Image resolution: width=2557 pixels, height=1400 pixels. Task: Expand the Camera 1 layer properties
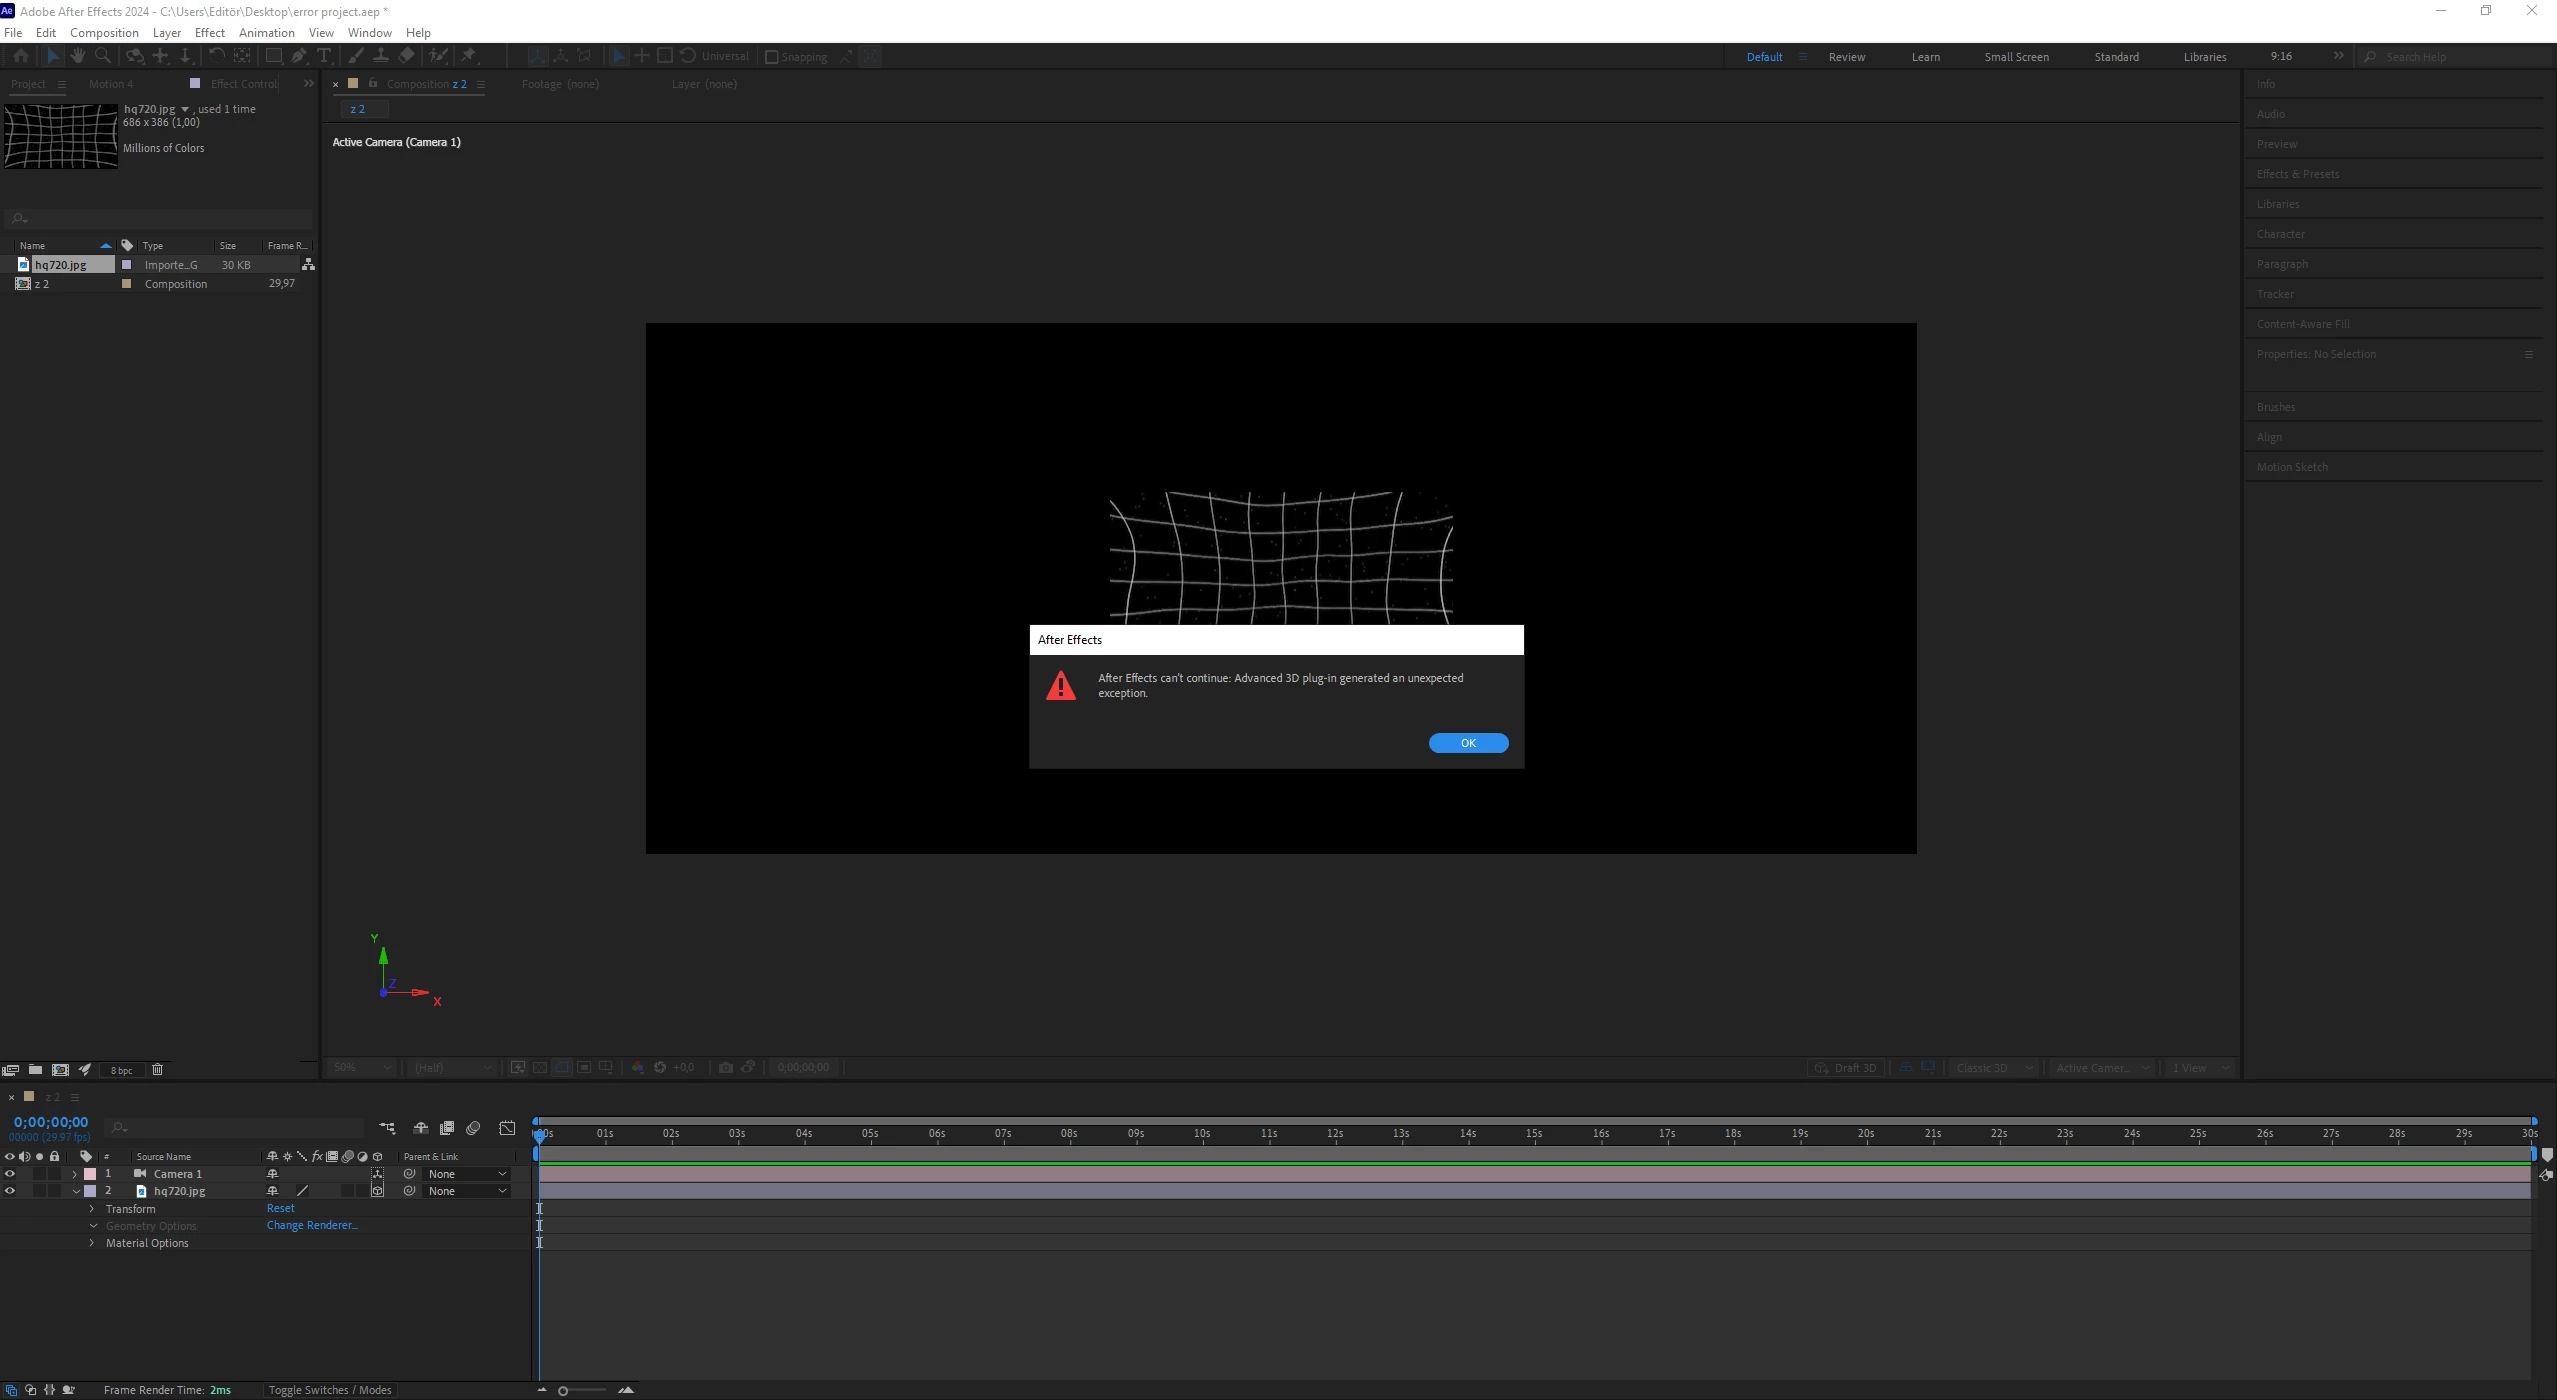click(75, 1174)
